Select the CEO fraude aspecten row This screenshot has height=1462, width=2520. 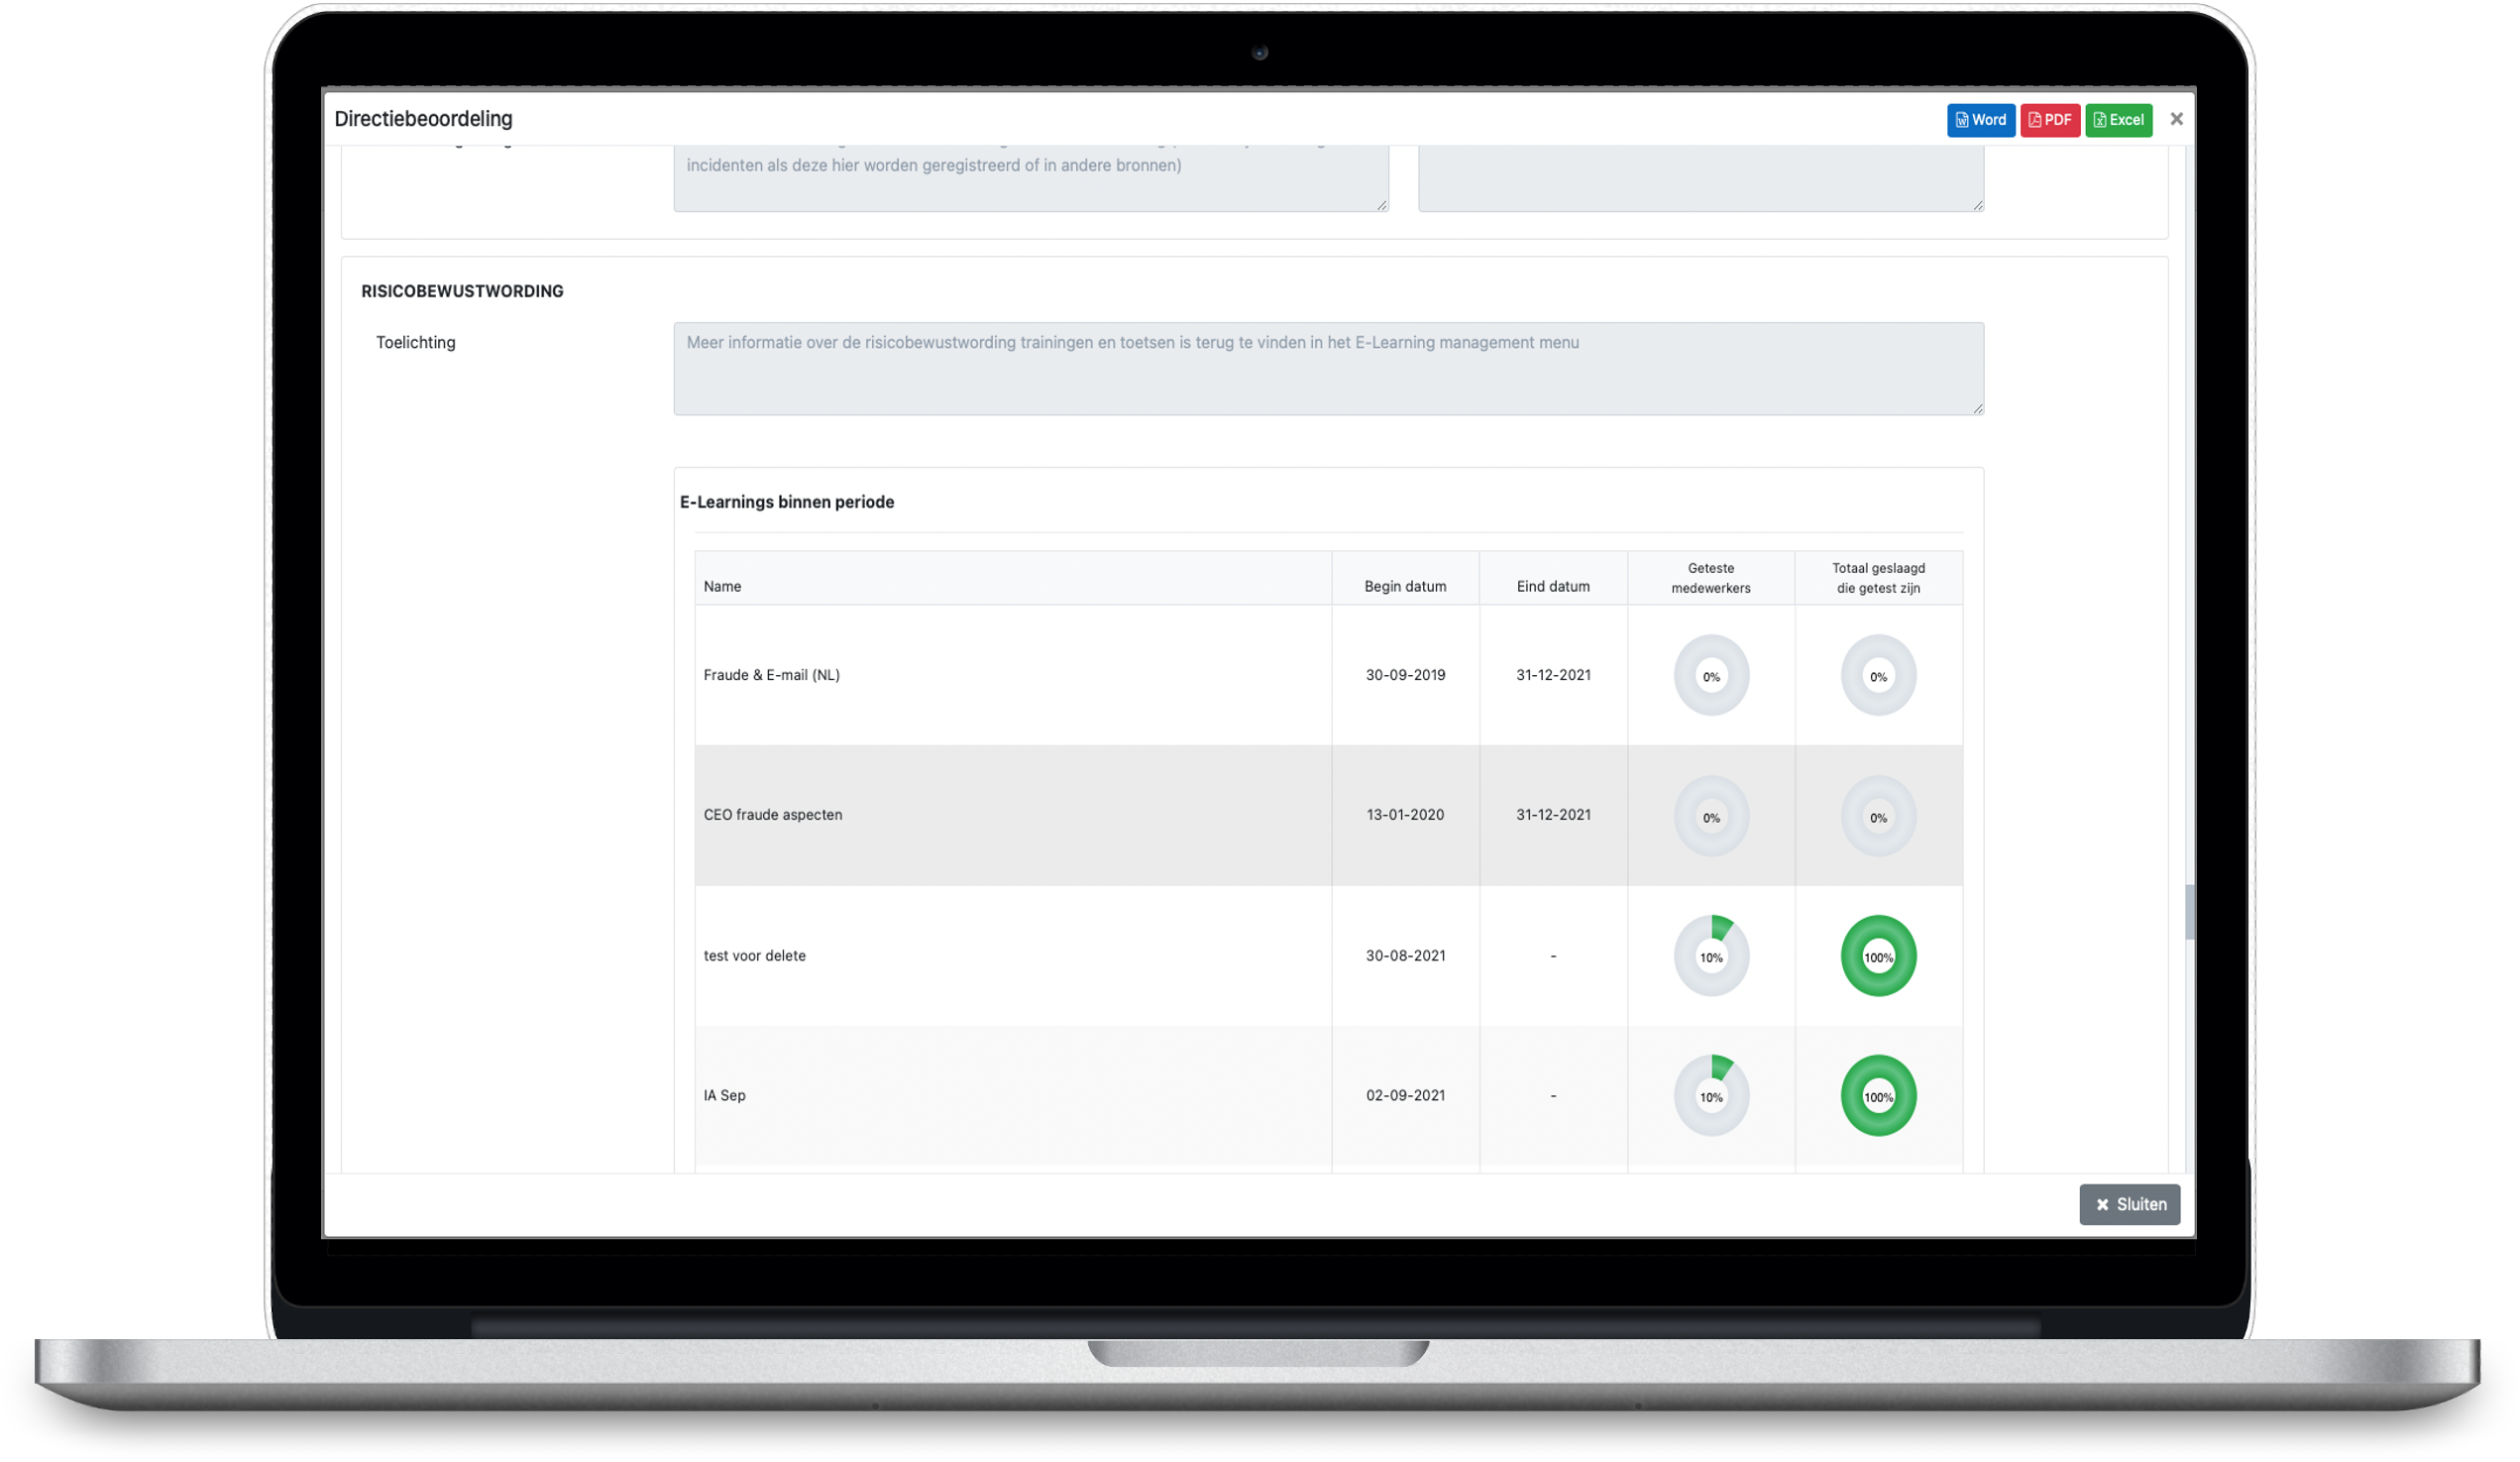pos(1012,815)
